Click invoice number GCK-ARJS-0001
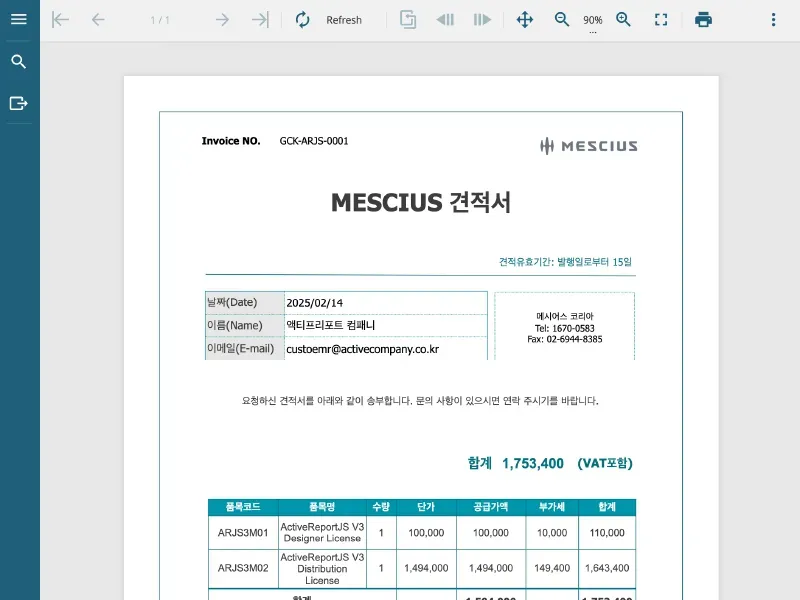Image resolution: width=800 pixels, height=600 pixels. (314, 141)
